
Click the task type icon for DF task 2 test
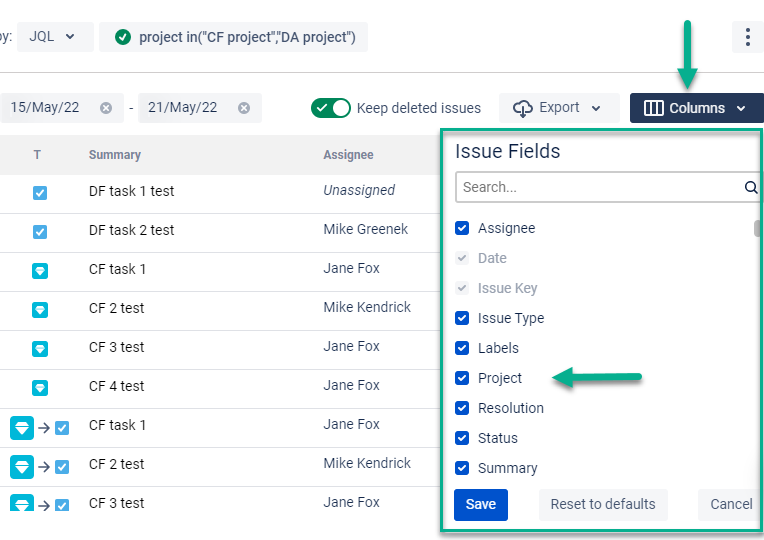pos(40,232)
